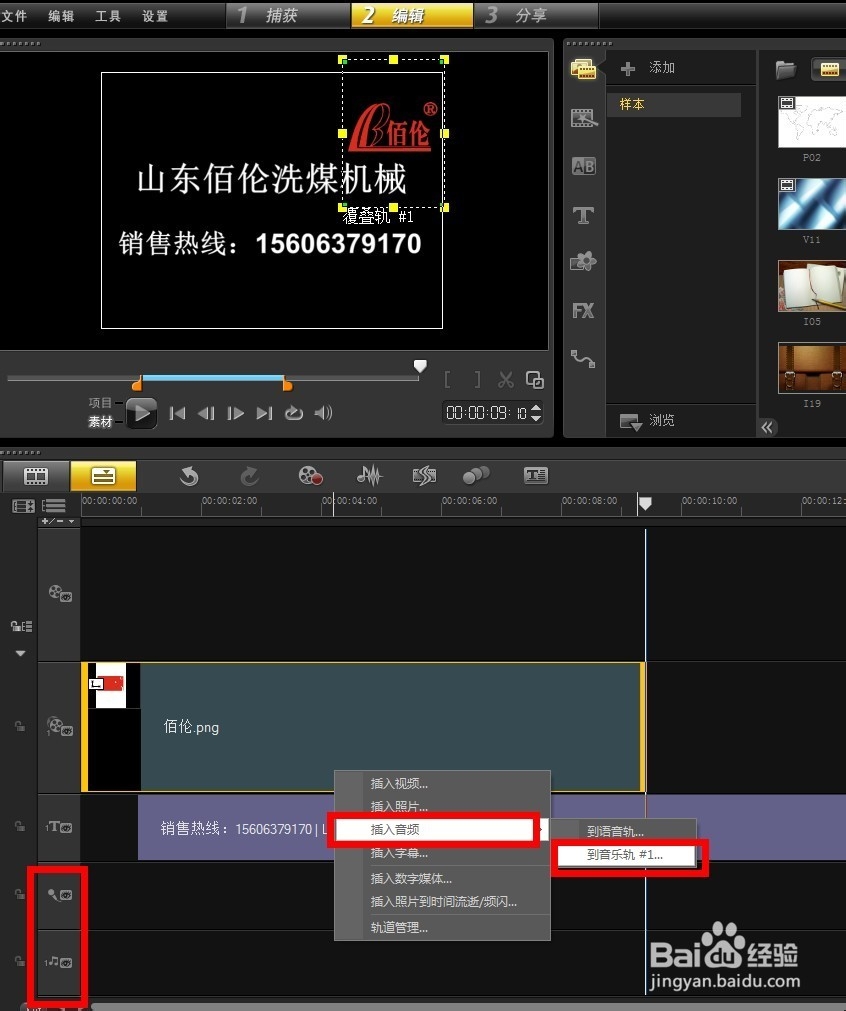Open the Auto Music tool
The width and height of the screenshot is (846, 1011).
coord(424,476)
